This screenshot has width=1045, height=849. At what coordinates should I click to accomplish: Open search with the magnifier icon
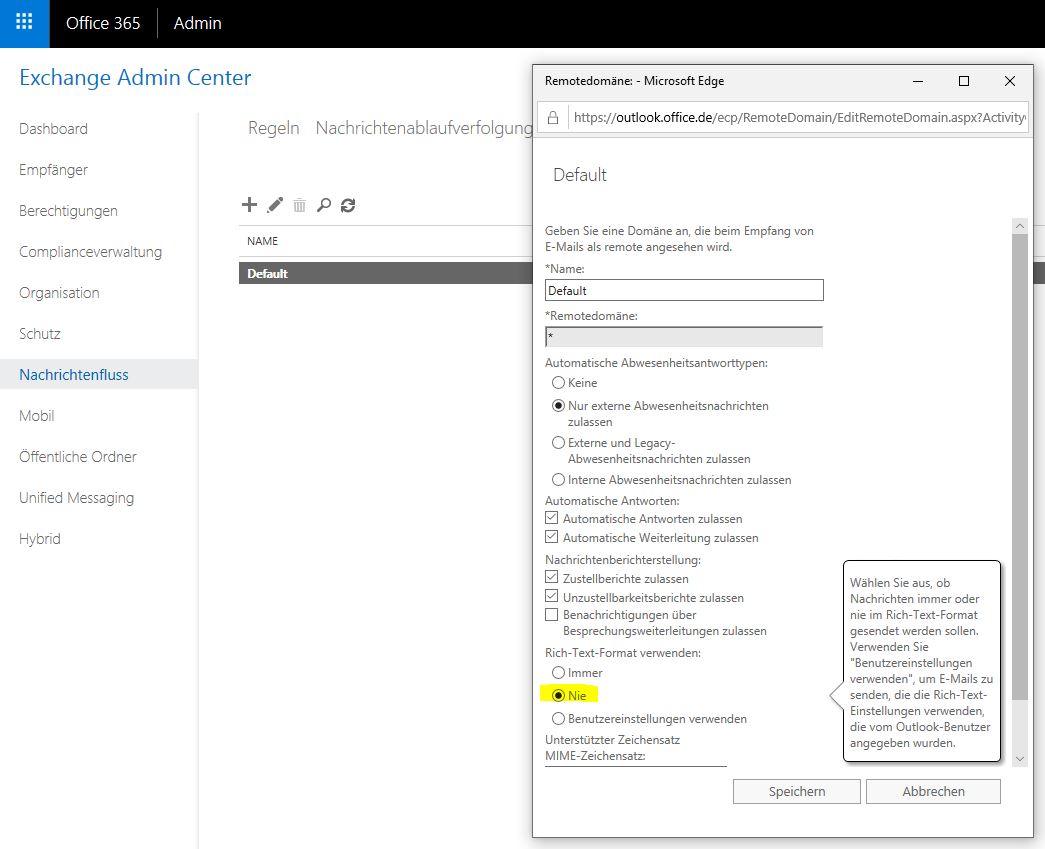pos(324,205)
